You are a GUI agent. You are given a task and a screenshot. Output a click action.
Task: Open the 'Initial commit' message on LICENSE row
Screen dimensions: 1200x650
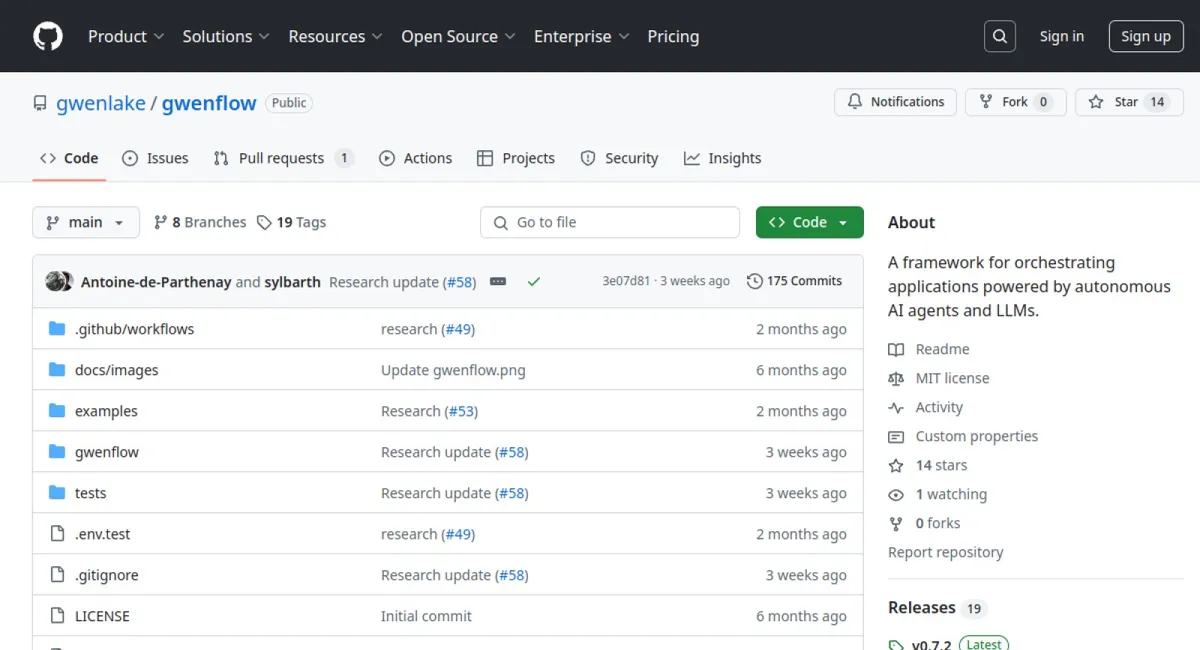pyautogui.click(x=426, y=616)
